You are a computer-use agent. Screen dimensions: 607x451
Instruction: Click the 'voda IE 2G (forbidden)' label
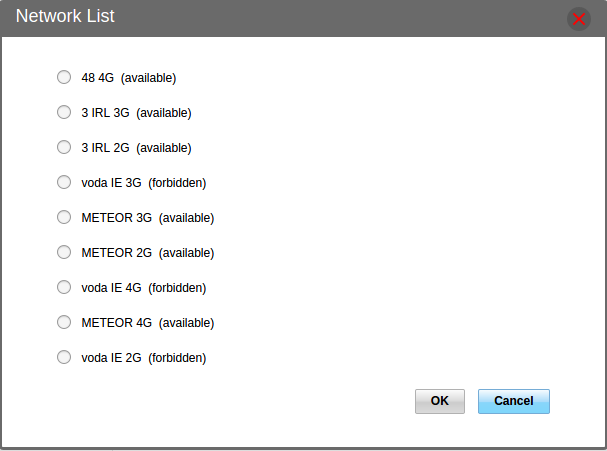pos(143,357)
